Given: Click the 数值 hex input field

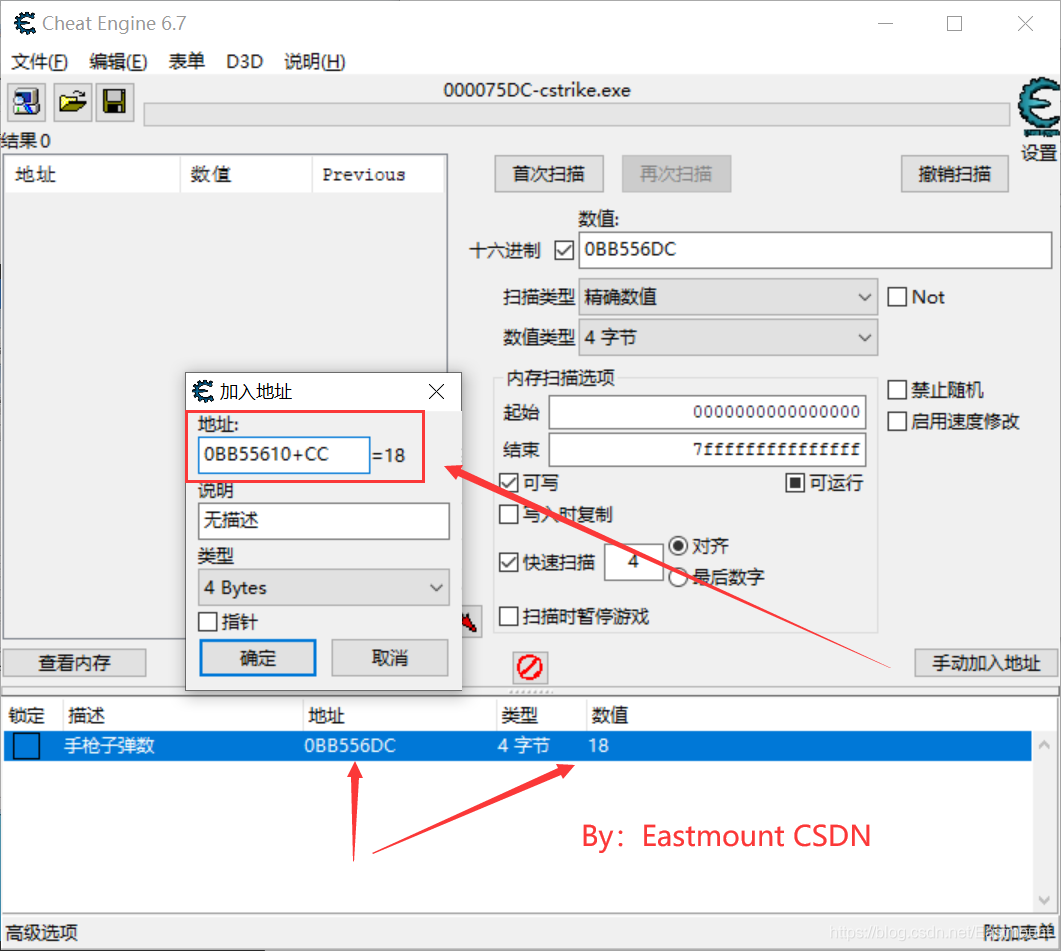Looking at the screenshot, I should (815, 250).
